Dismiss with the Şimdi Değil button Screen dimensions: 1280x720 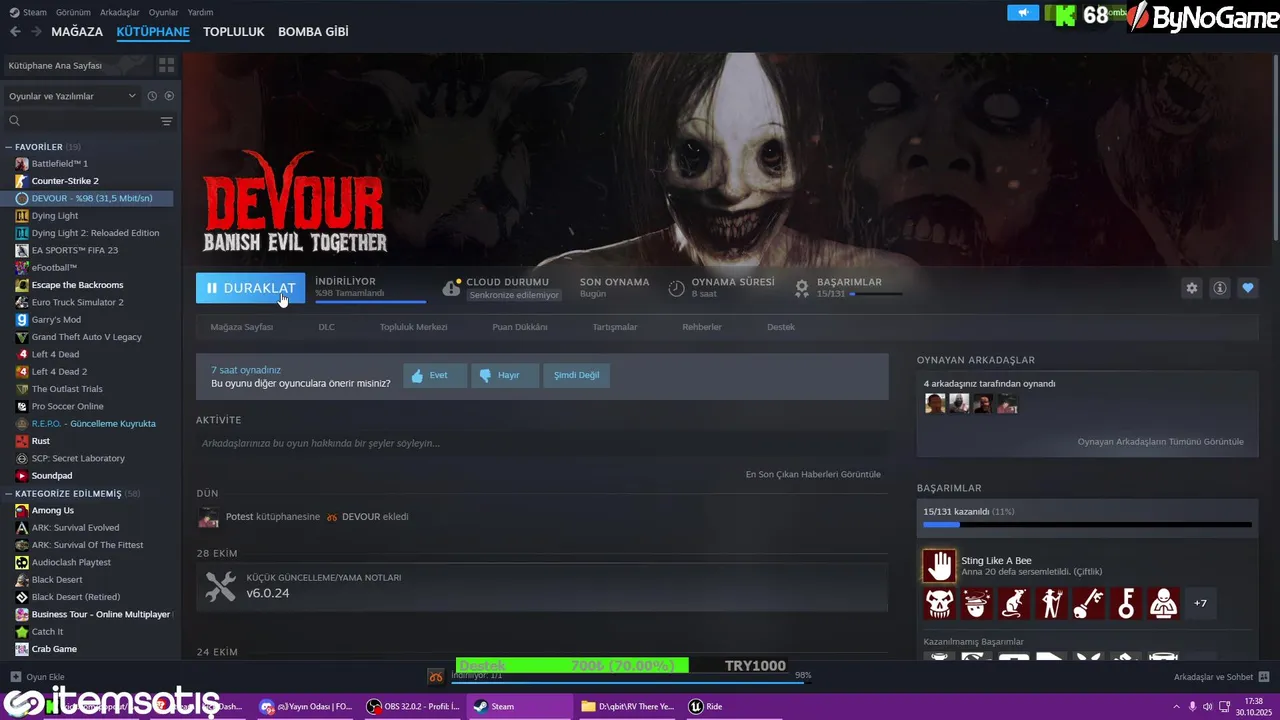coord(577,375)
